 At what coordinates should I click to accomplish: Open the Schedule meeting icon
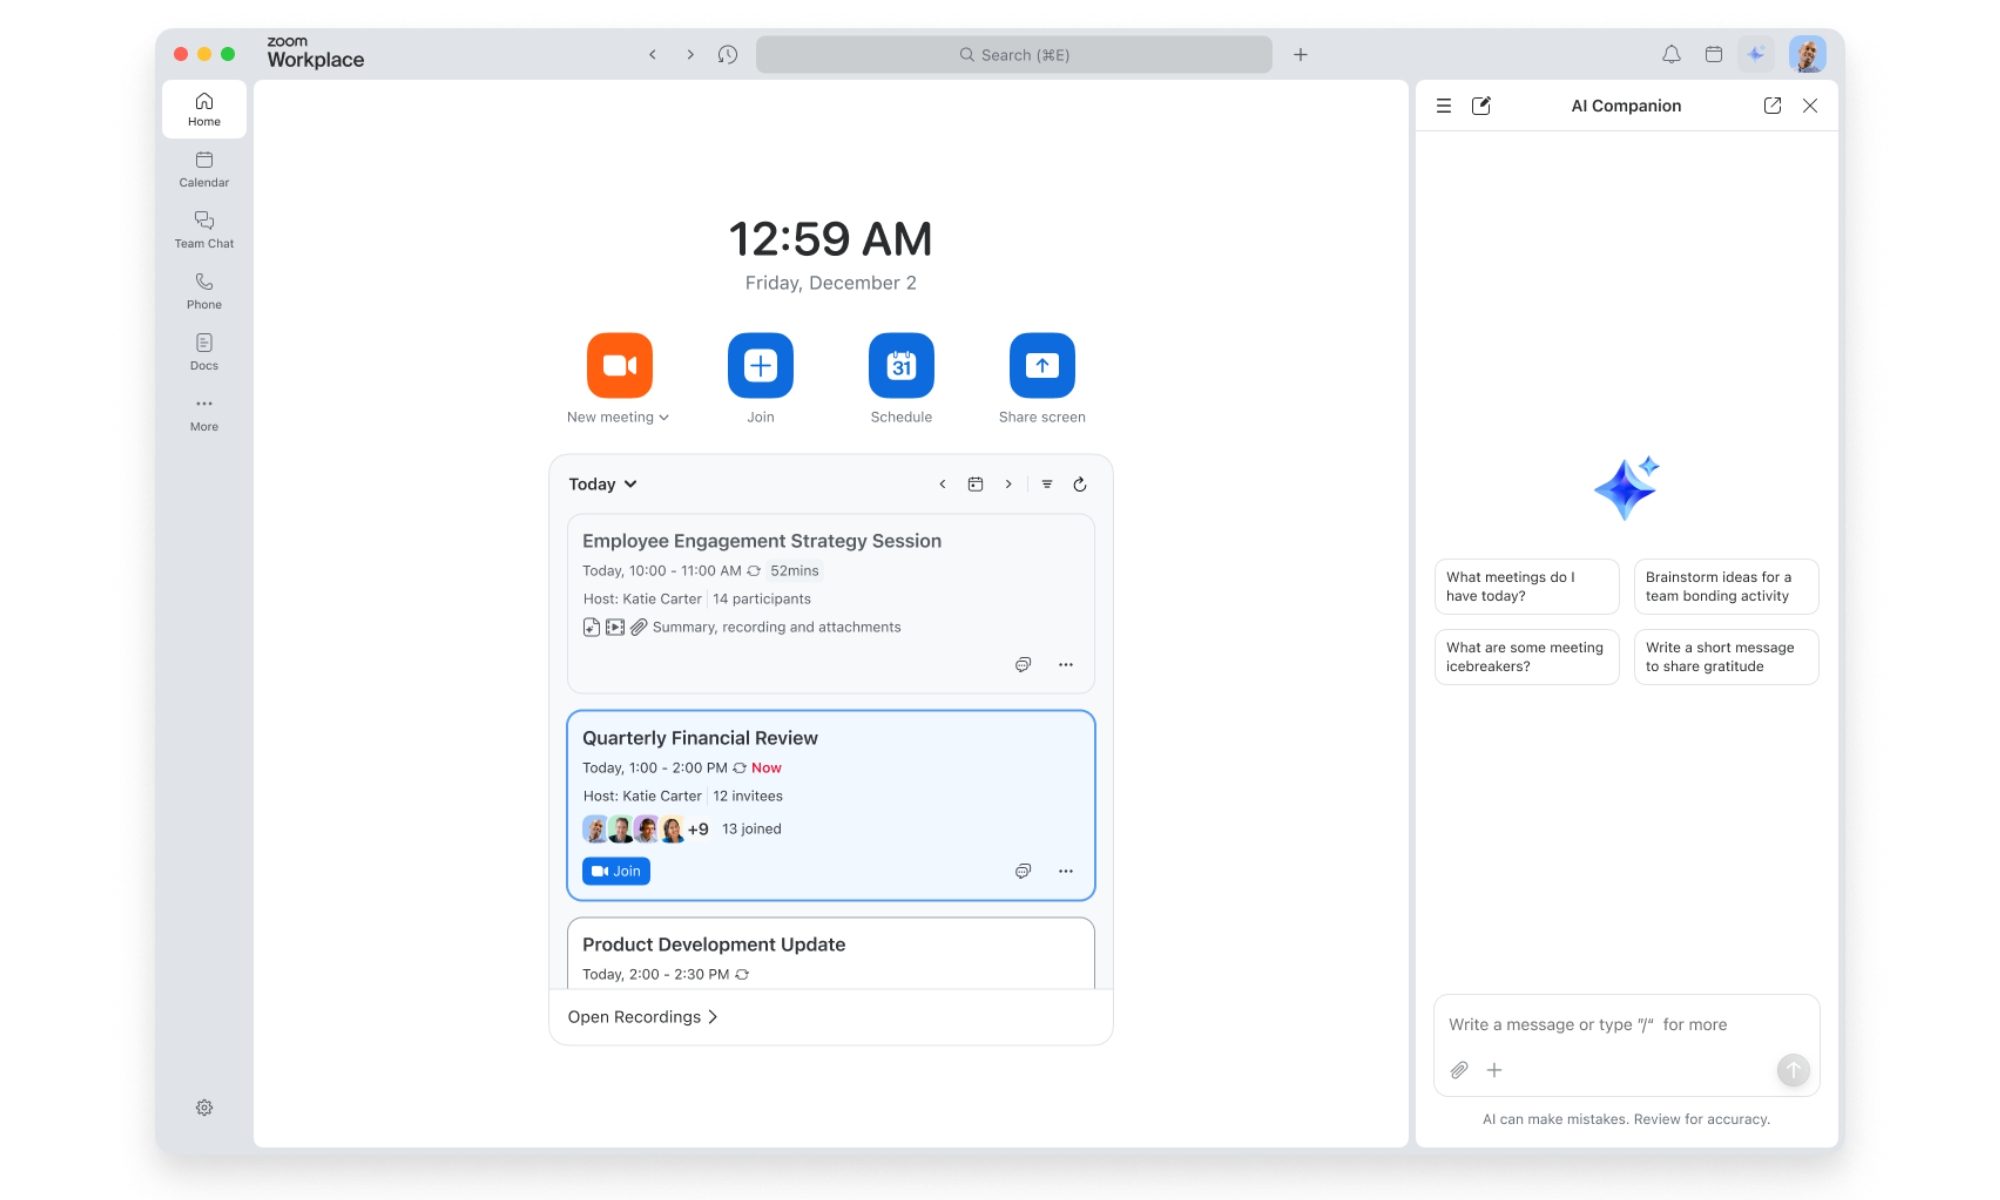[901, 365]
